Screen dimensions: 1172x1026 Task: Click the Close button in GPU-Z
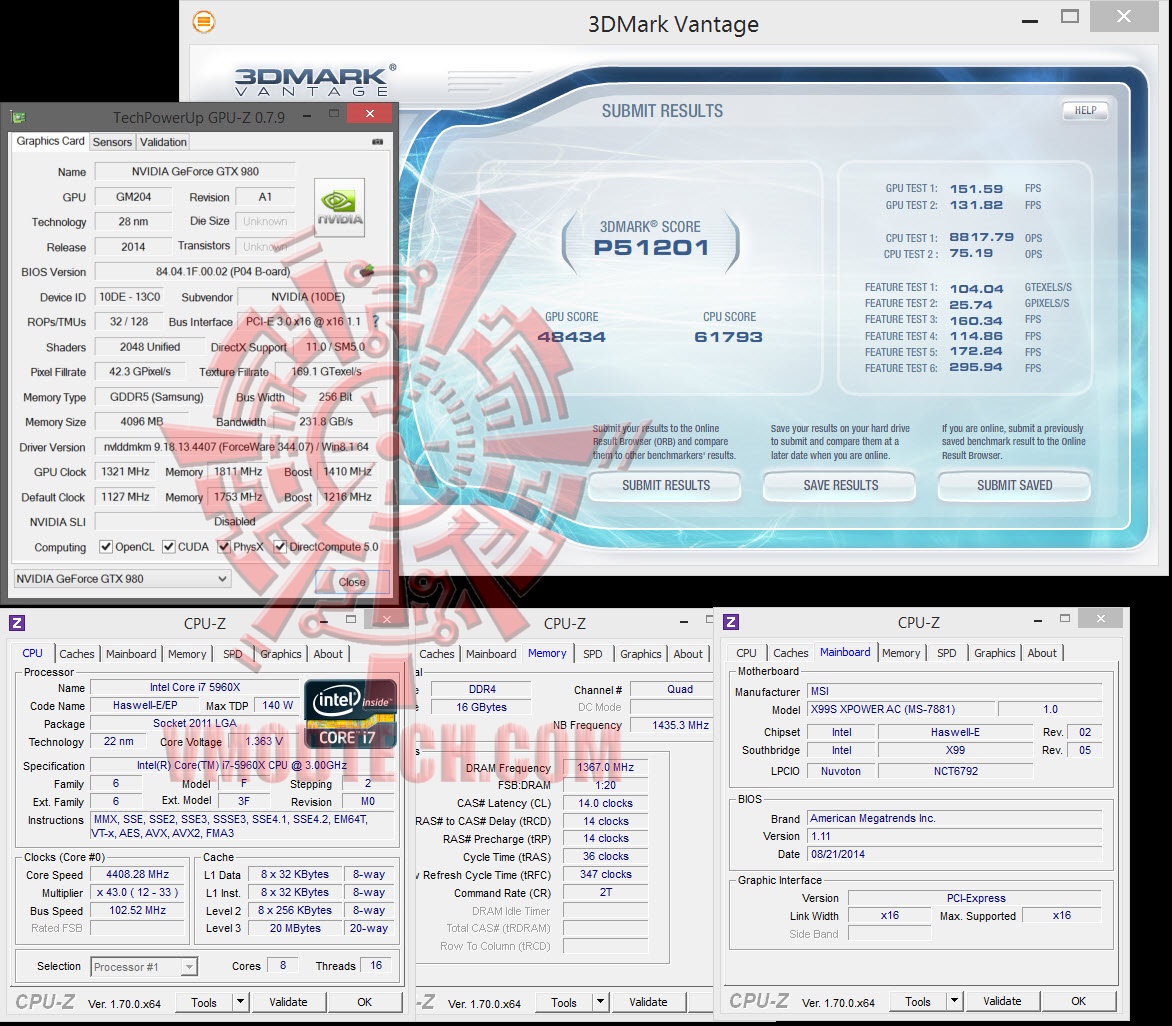click(352, 581)
